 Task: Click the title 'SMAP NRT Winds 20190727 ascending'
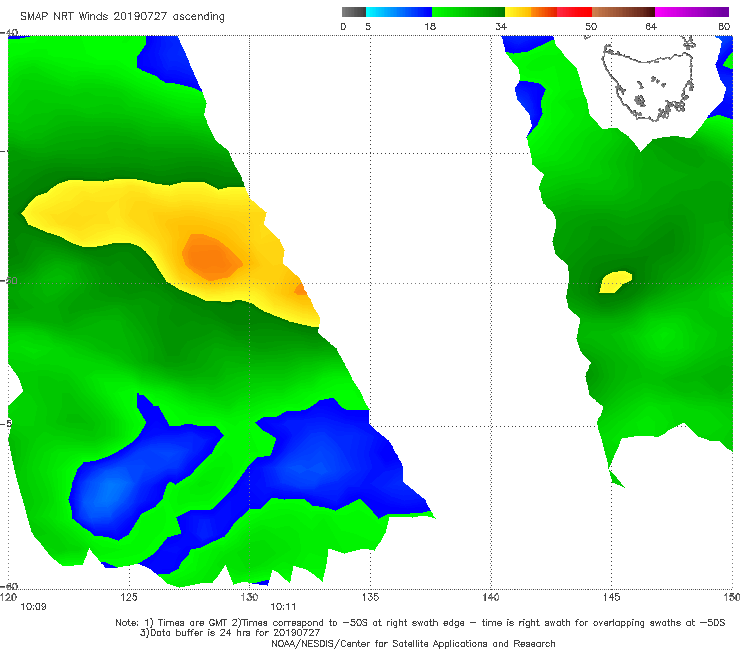pos(122,17)
